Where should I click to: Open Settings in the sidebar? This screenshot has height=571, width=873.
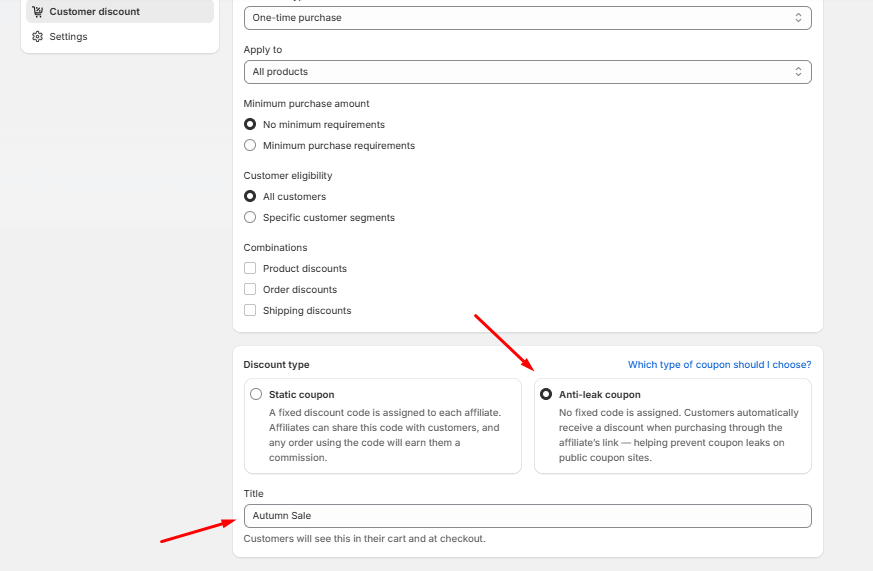(68, 37)
